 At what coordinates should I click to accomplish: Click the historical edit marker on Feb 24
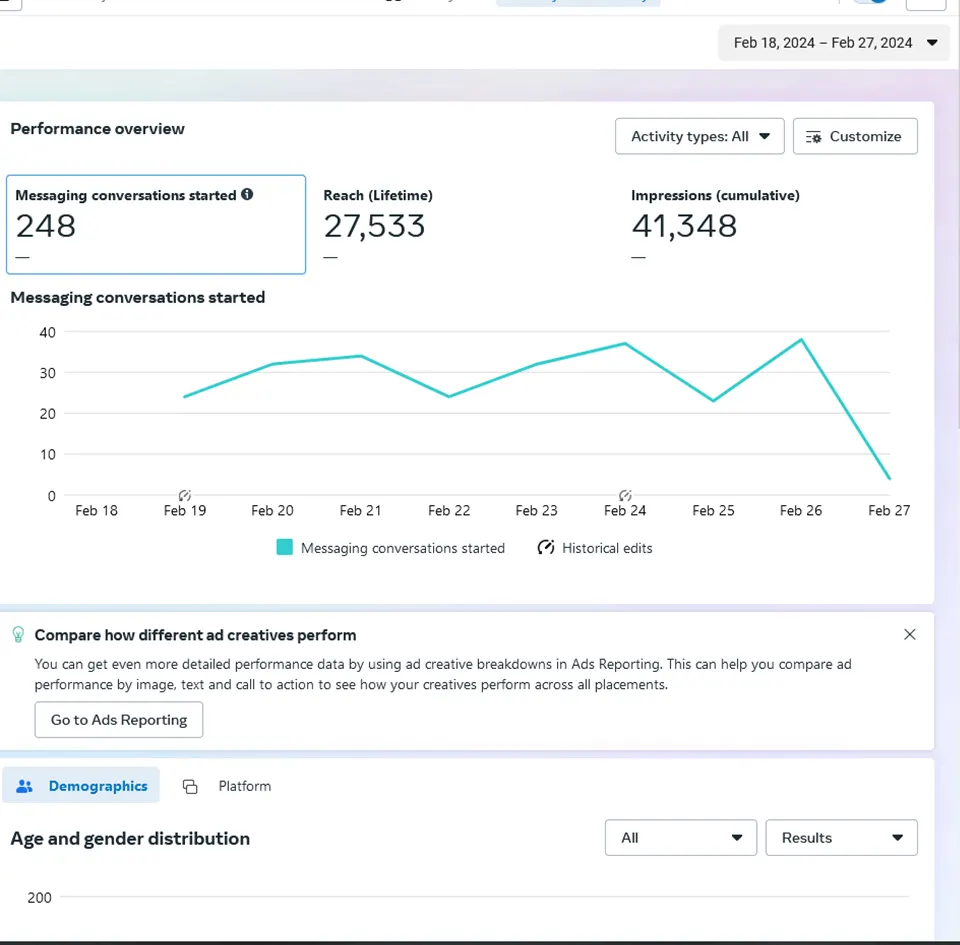625,495
